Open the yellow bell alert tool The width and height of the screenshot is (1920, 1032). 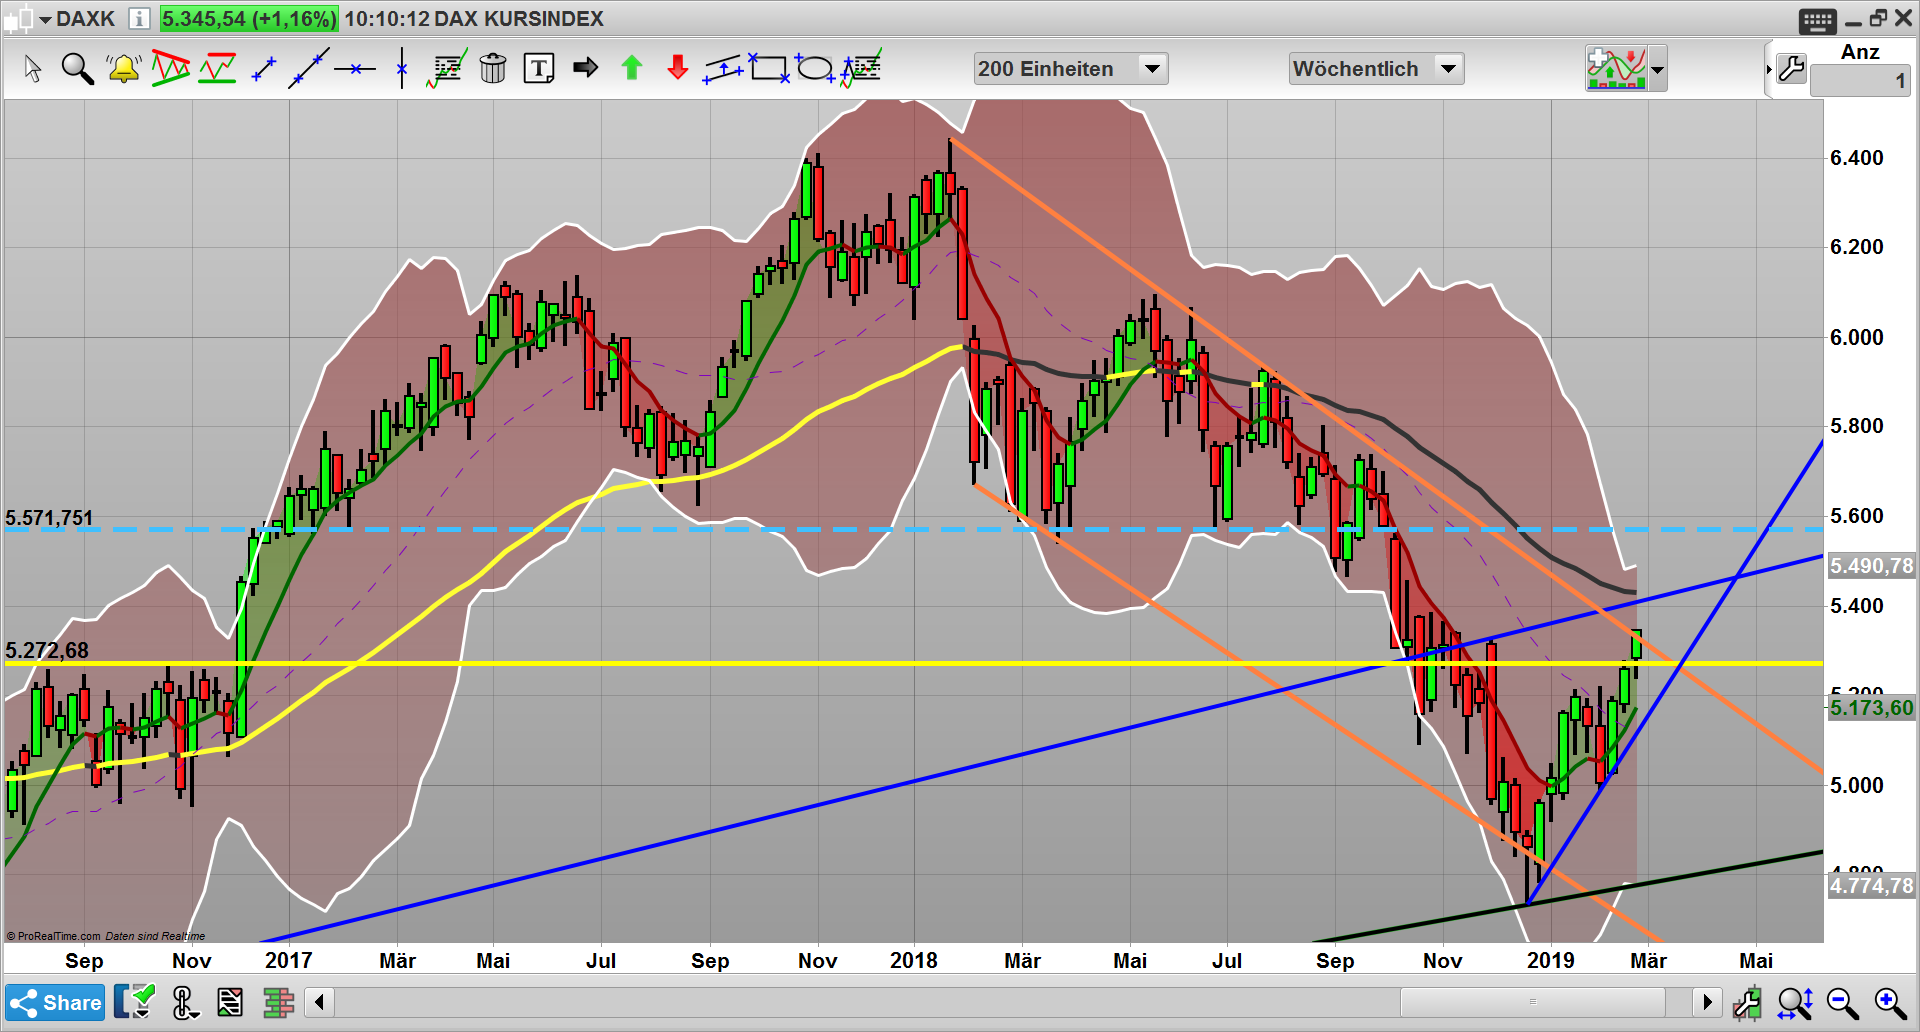(x=124, y=68)
